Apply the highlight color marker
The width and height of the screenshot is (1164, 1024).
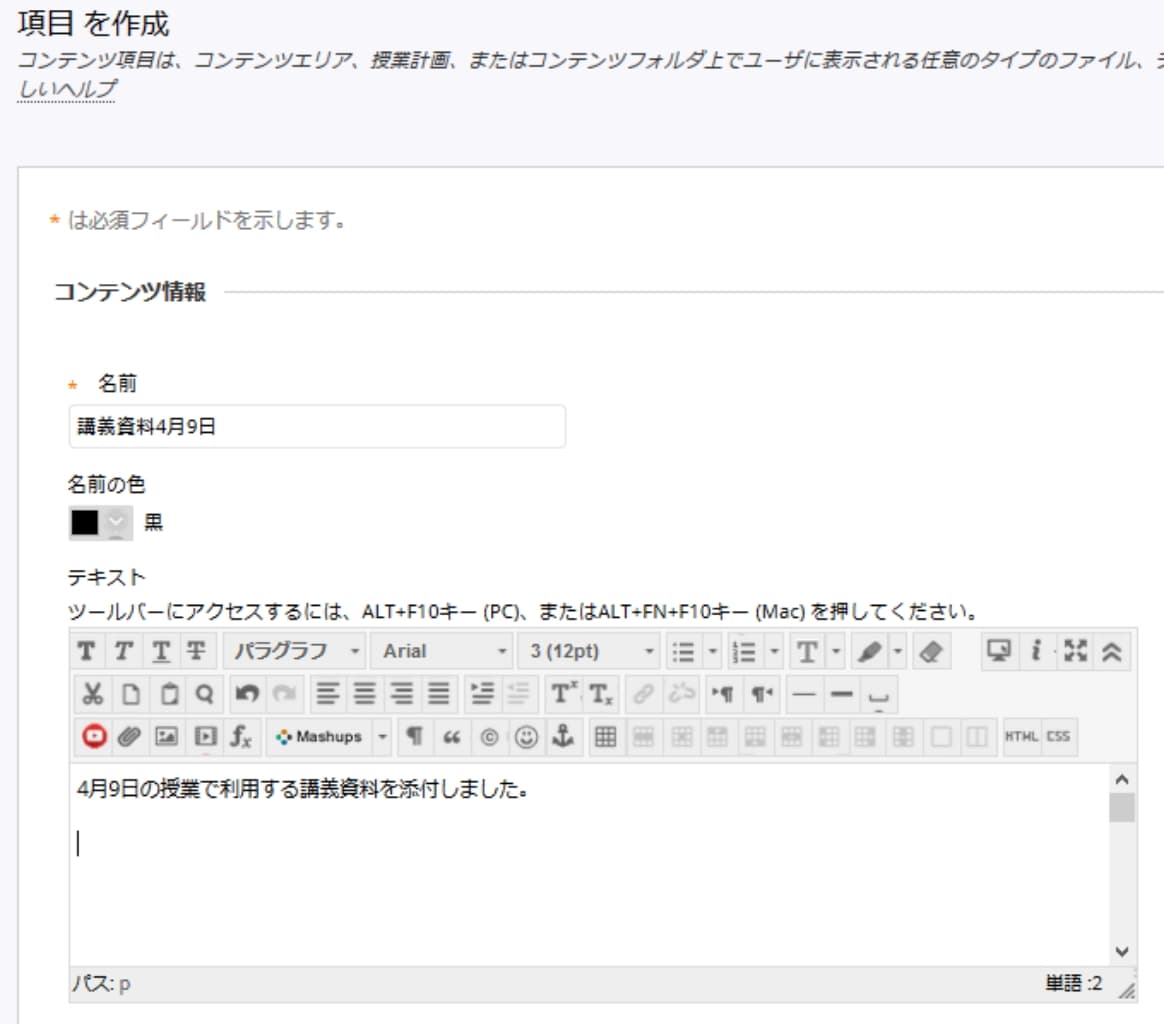(x=869, y=652)
